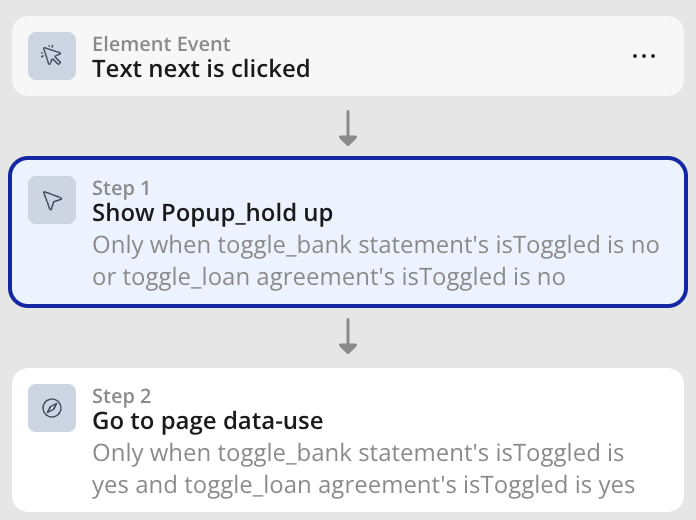The width and height of the screenshot is (696, 520).
Task: Click the 'Text next is clicked' title
Action: coord(201,69)
